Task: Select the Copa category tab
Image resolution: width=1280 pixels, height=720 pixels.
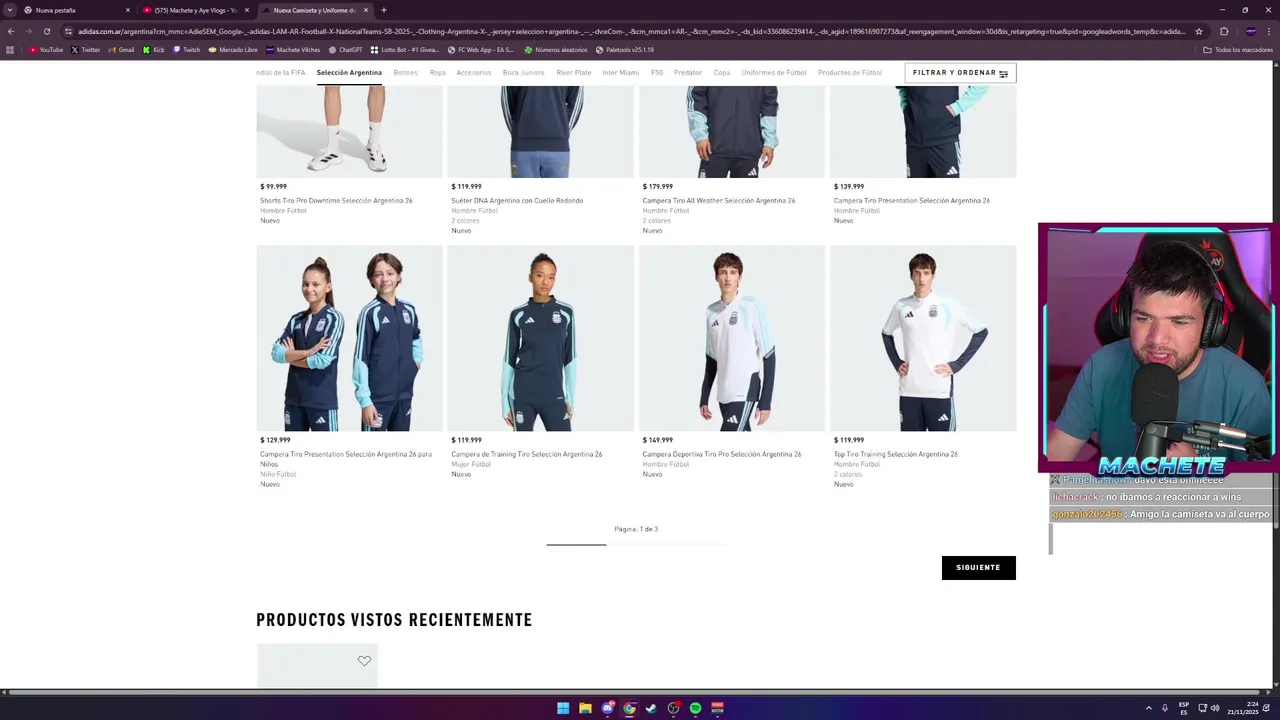Action: [x=722, y=72]
